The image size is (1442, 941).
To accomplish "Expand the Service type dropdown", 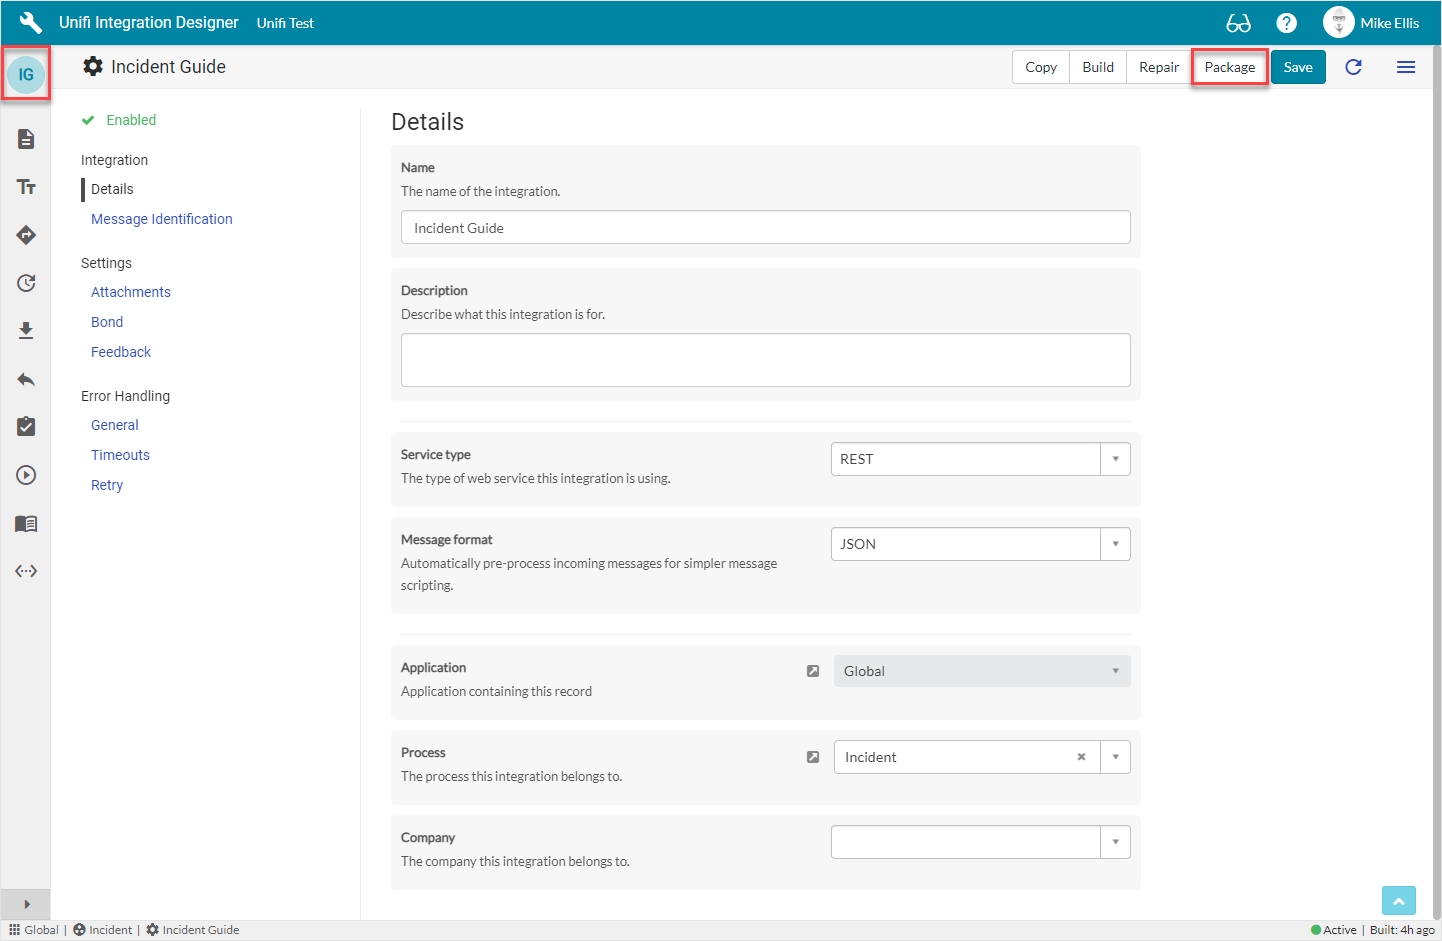I will [1115, 459].
